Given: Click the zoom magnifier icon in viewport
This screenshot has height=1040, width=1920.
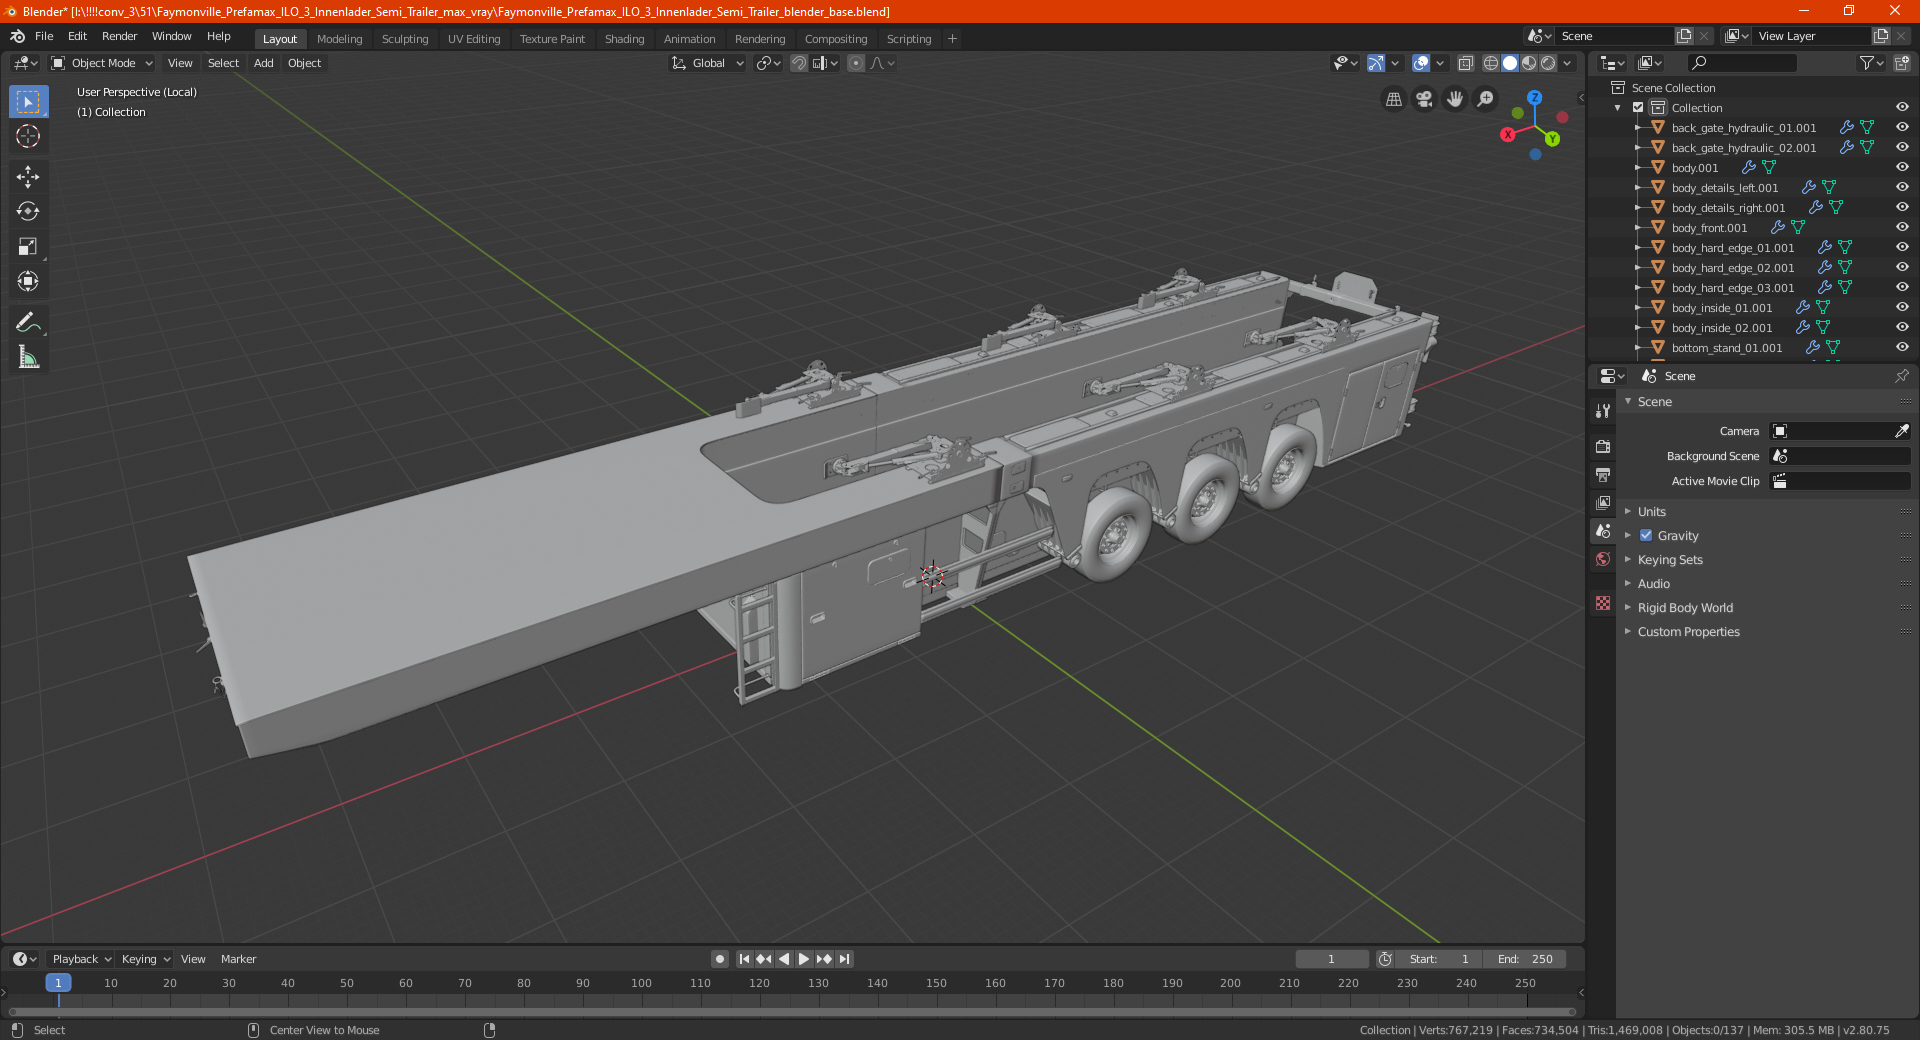Looking at the screenshot, I should (1486, 99).
